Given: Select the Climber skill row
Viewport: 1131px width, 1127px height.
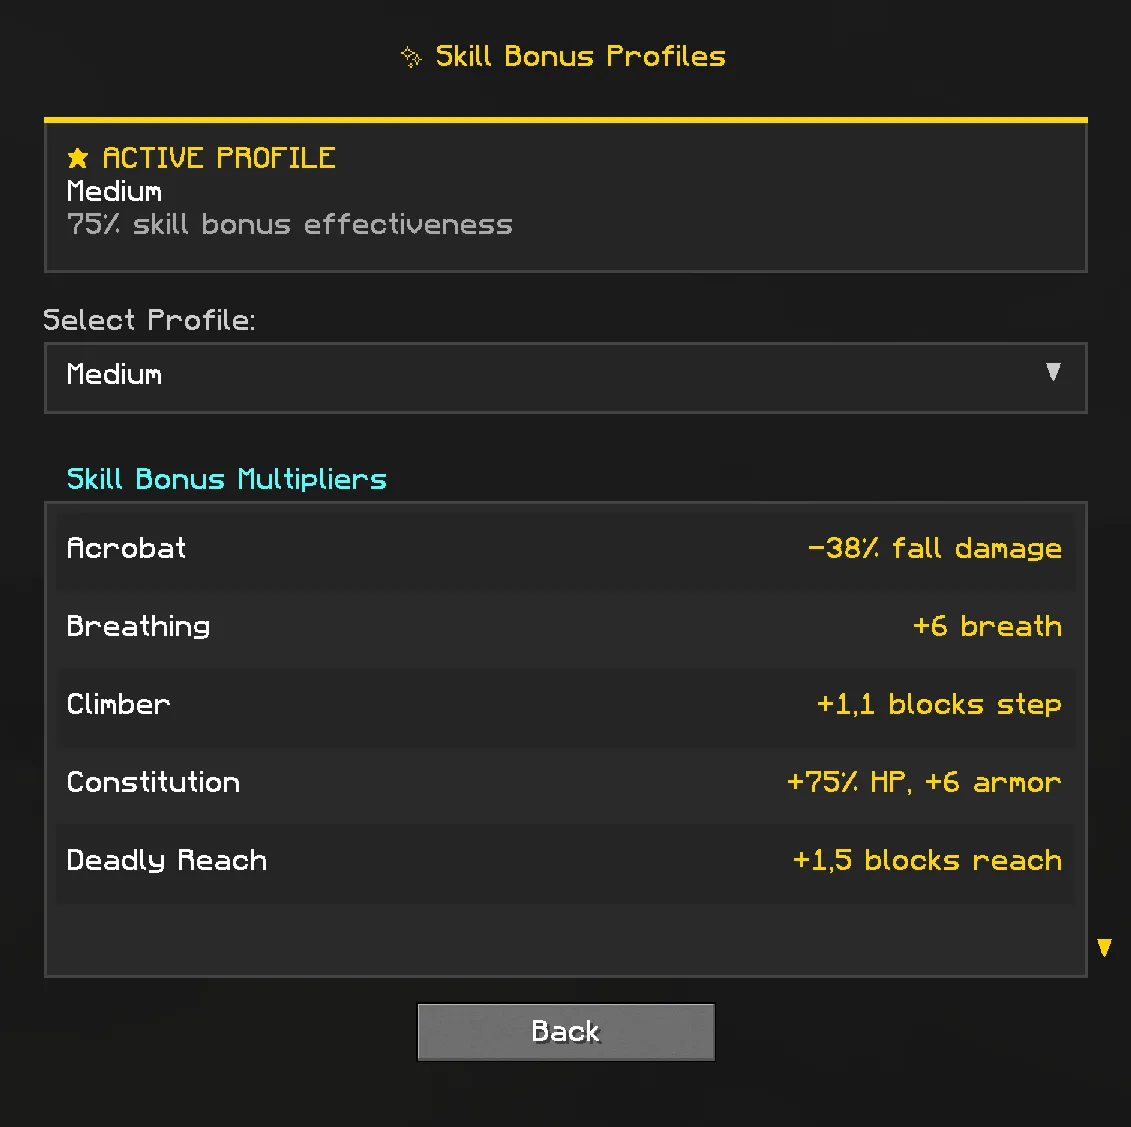Looking at the screenshot, I should coord(565,705).
